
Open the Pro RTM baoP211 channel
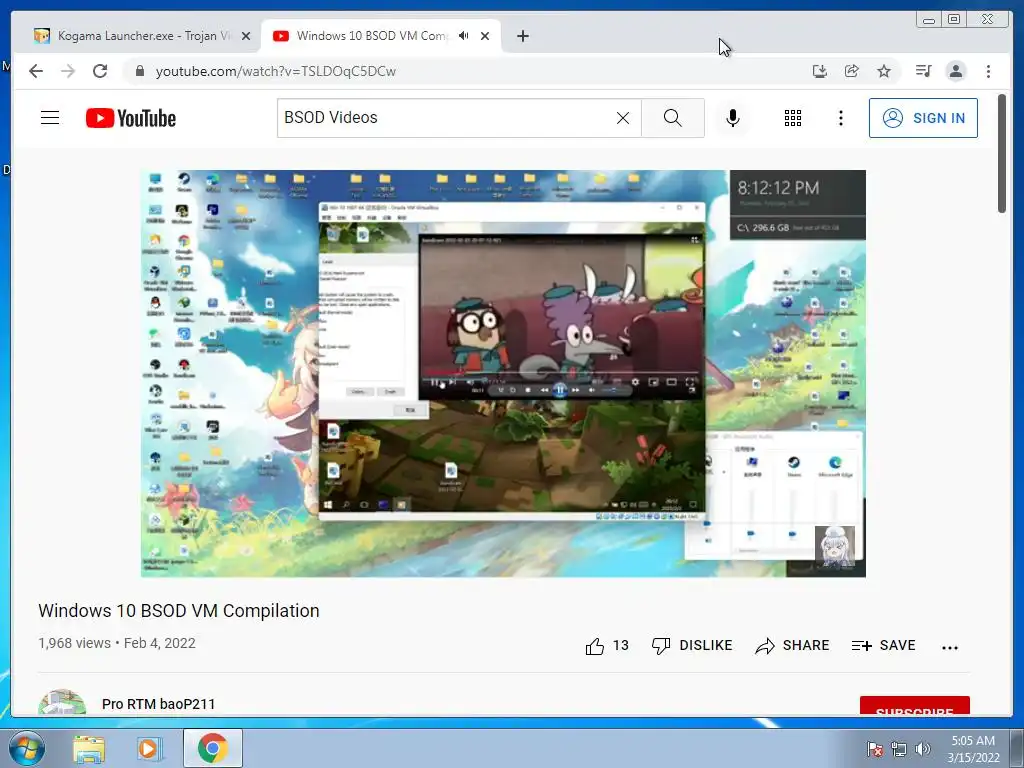(159, 704)
